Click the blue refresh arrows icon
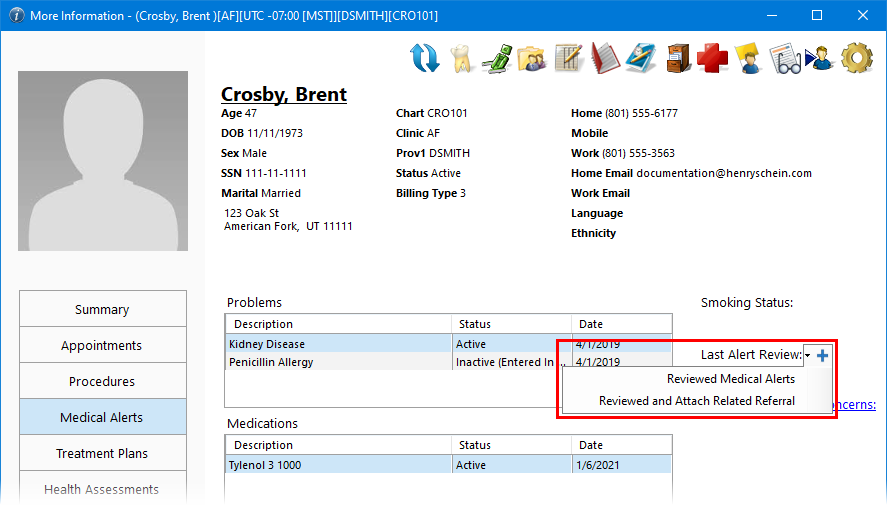This screenshot has width=887, height=505. 425,58
